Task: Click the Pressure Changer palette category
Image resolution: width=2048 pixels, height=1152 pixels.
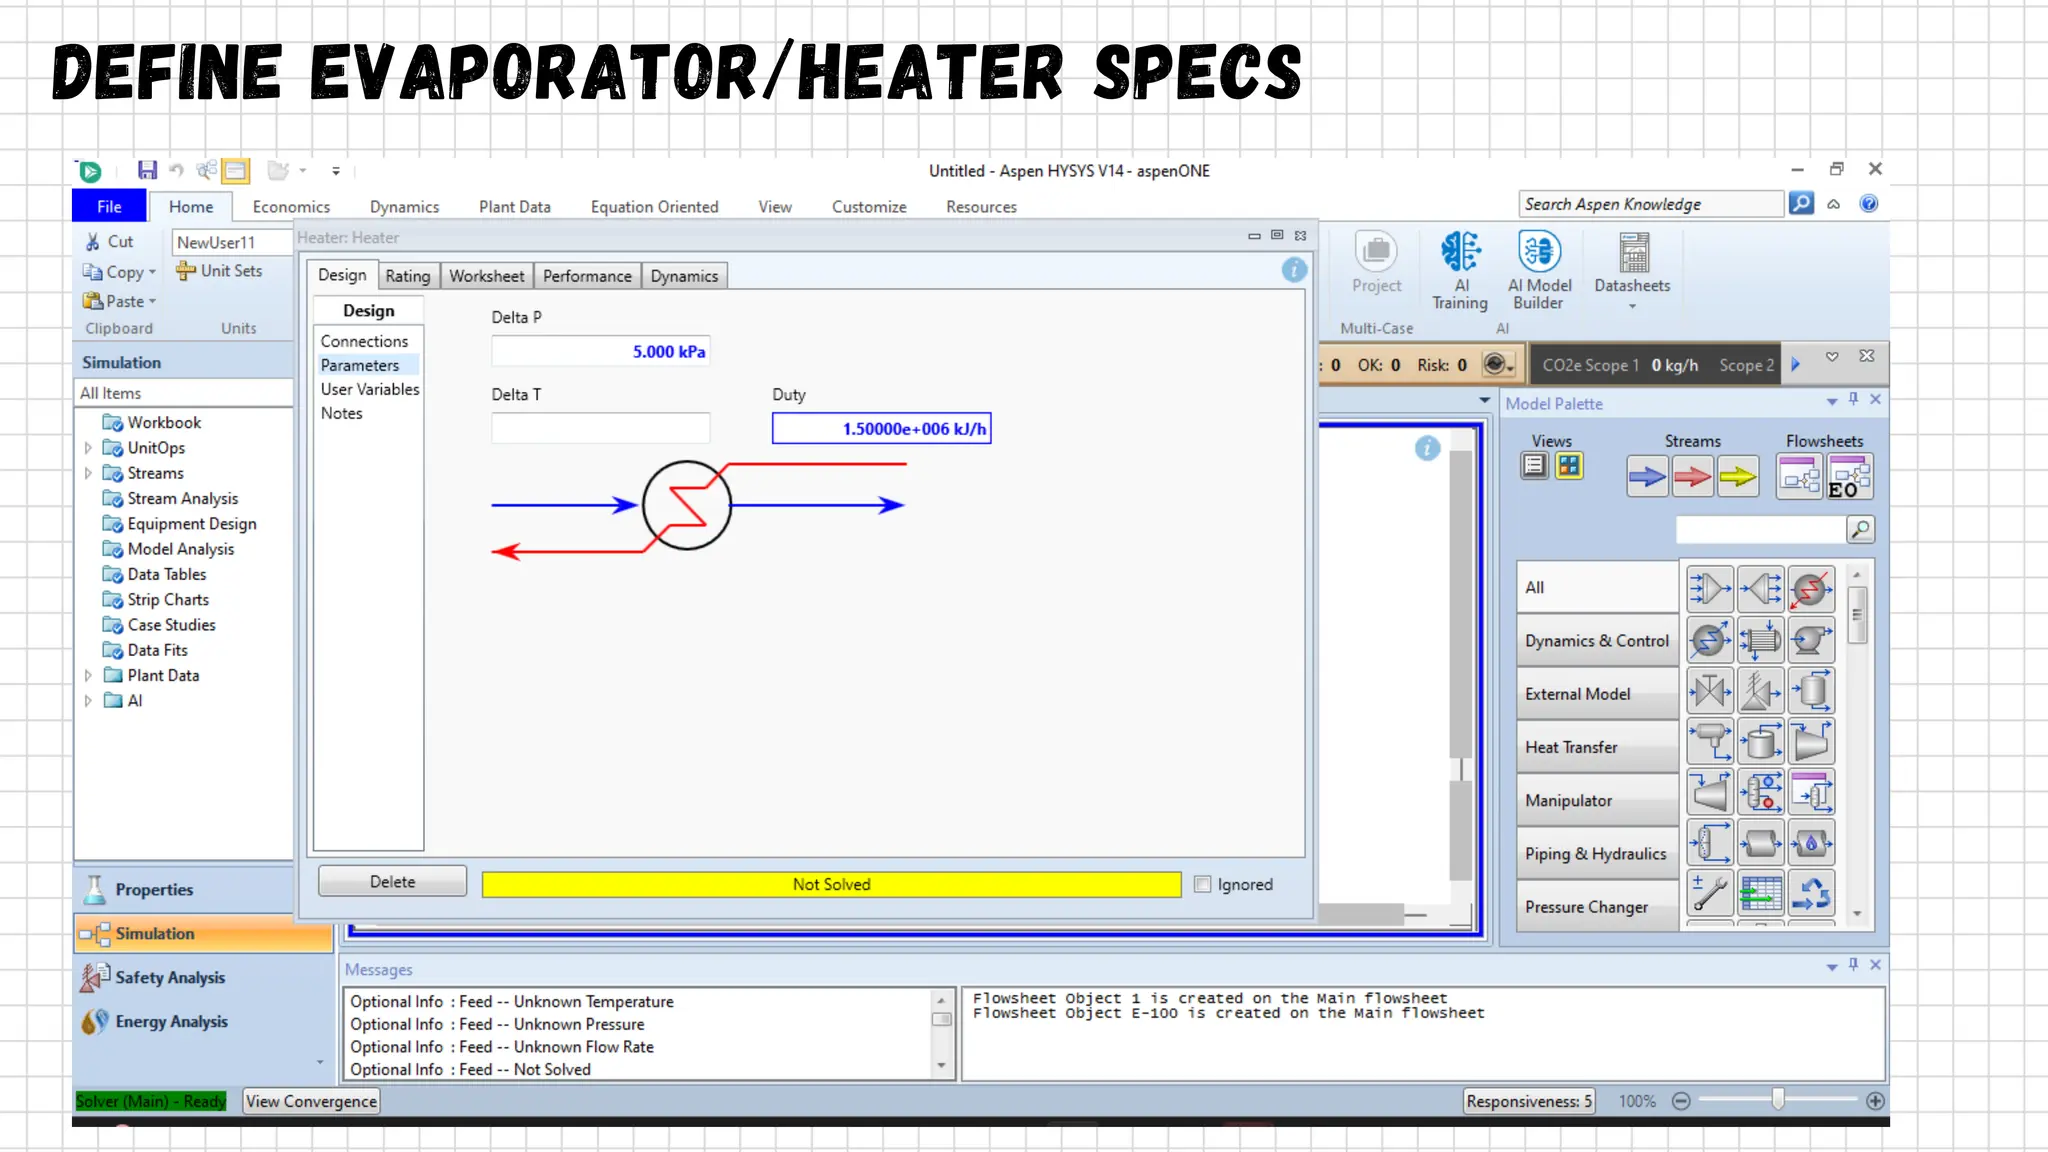Action: point(1597,906)
